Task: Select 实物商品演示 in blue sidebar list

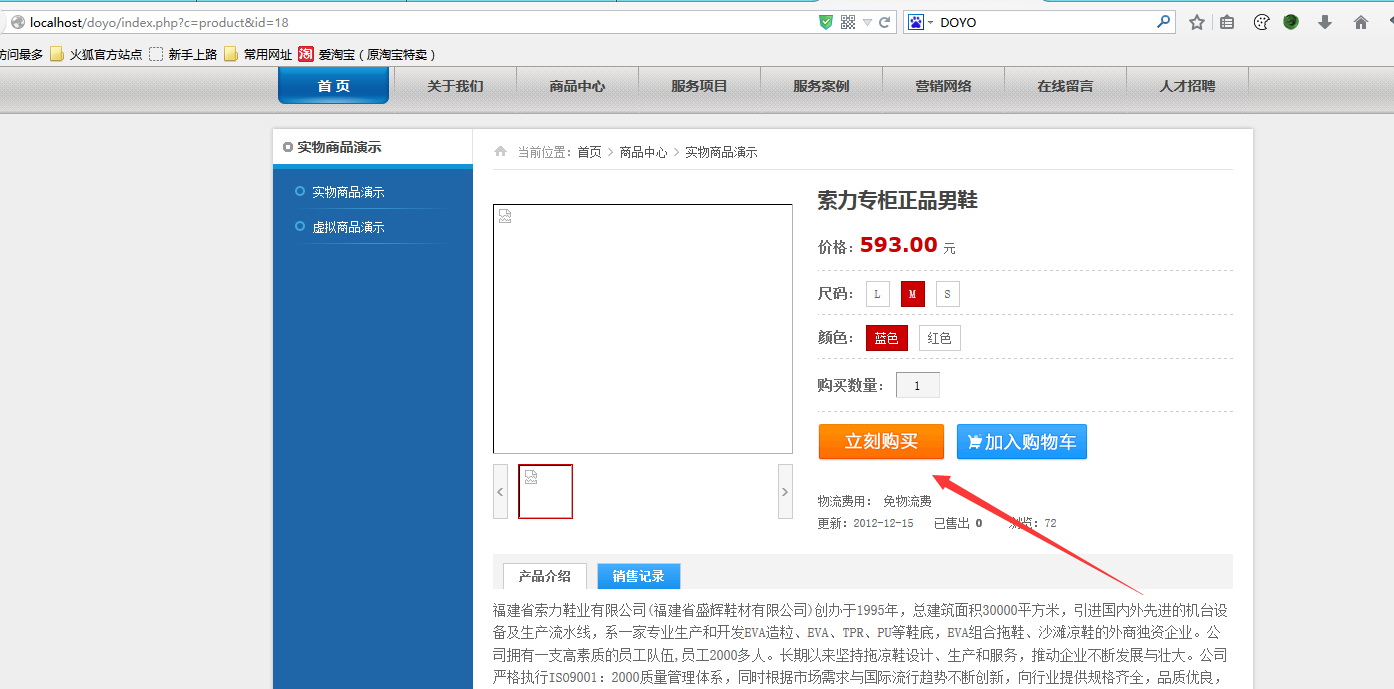Action: [348, 192]
